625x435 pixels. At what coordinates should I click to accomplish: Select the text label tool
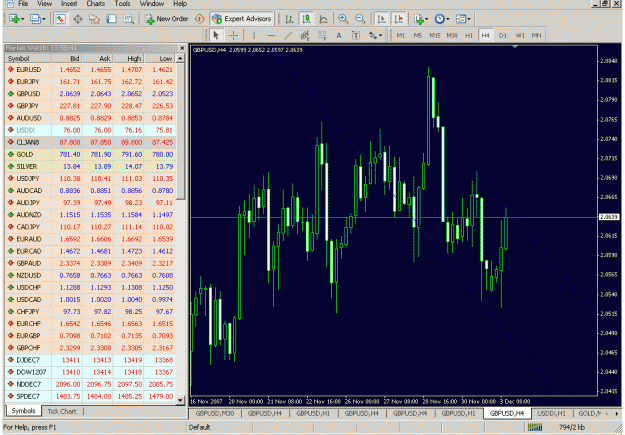click(356, 35)
